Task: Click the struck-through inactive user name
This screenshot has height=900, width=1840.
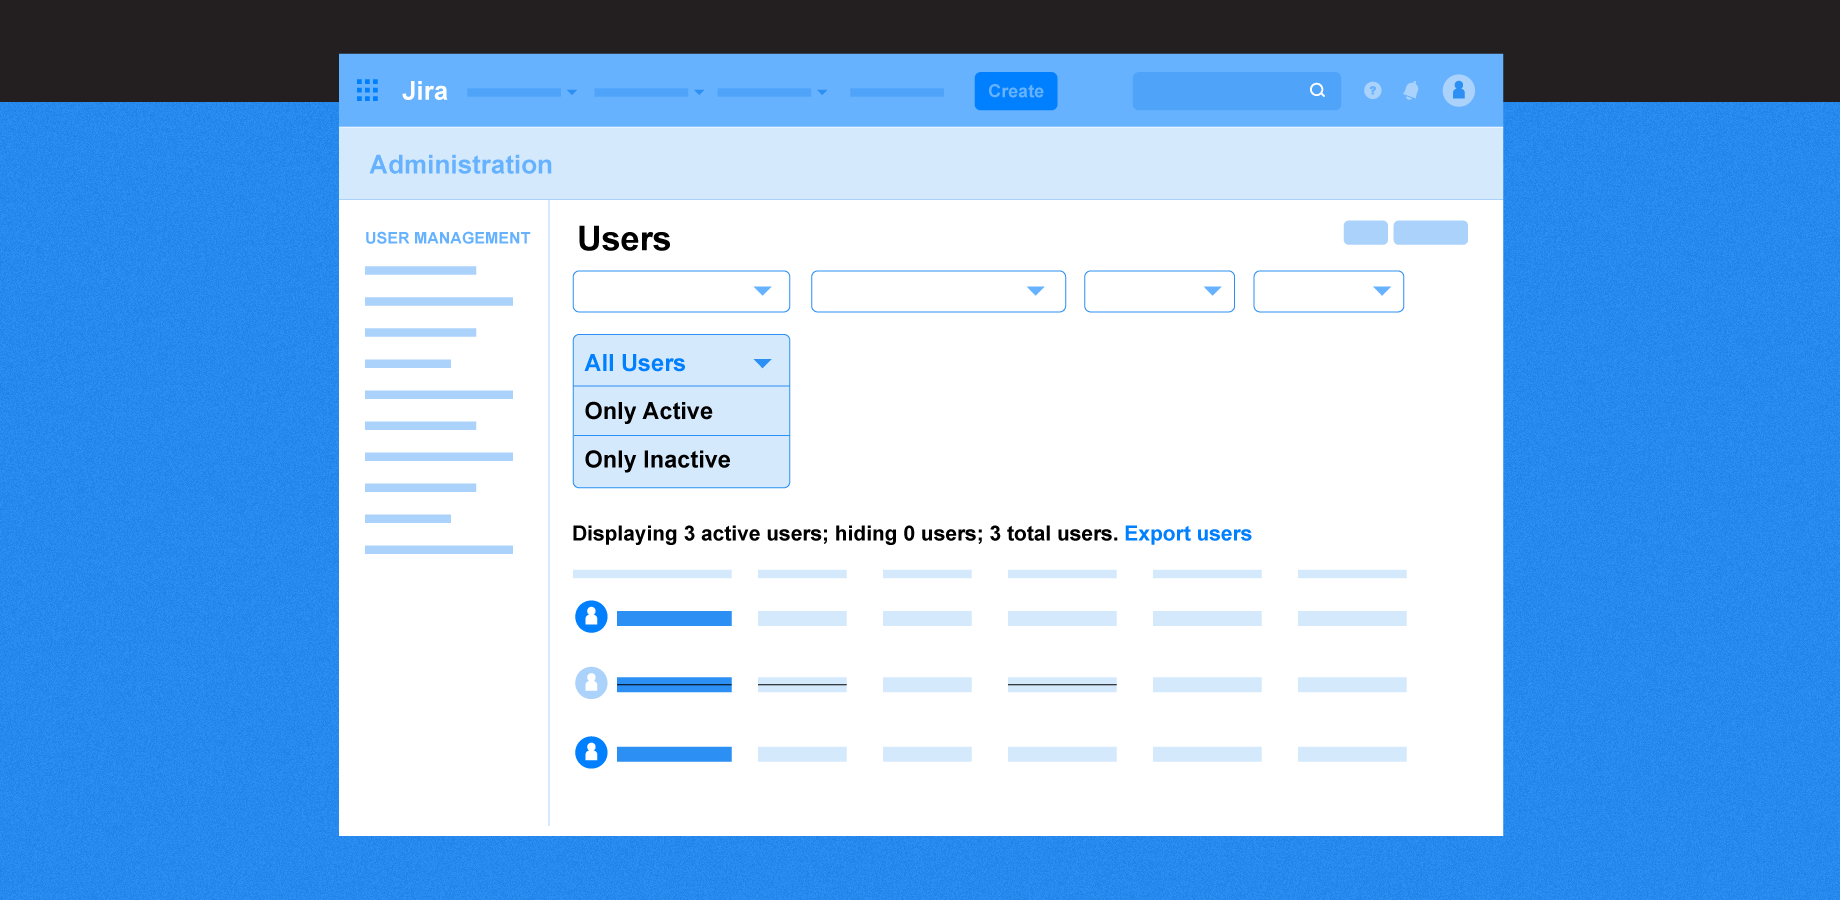Action: tap(674, 685)
